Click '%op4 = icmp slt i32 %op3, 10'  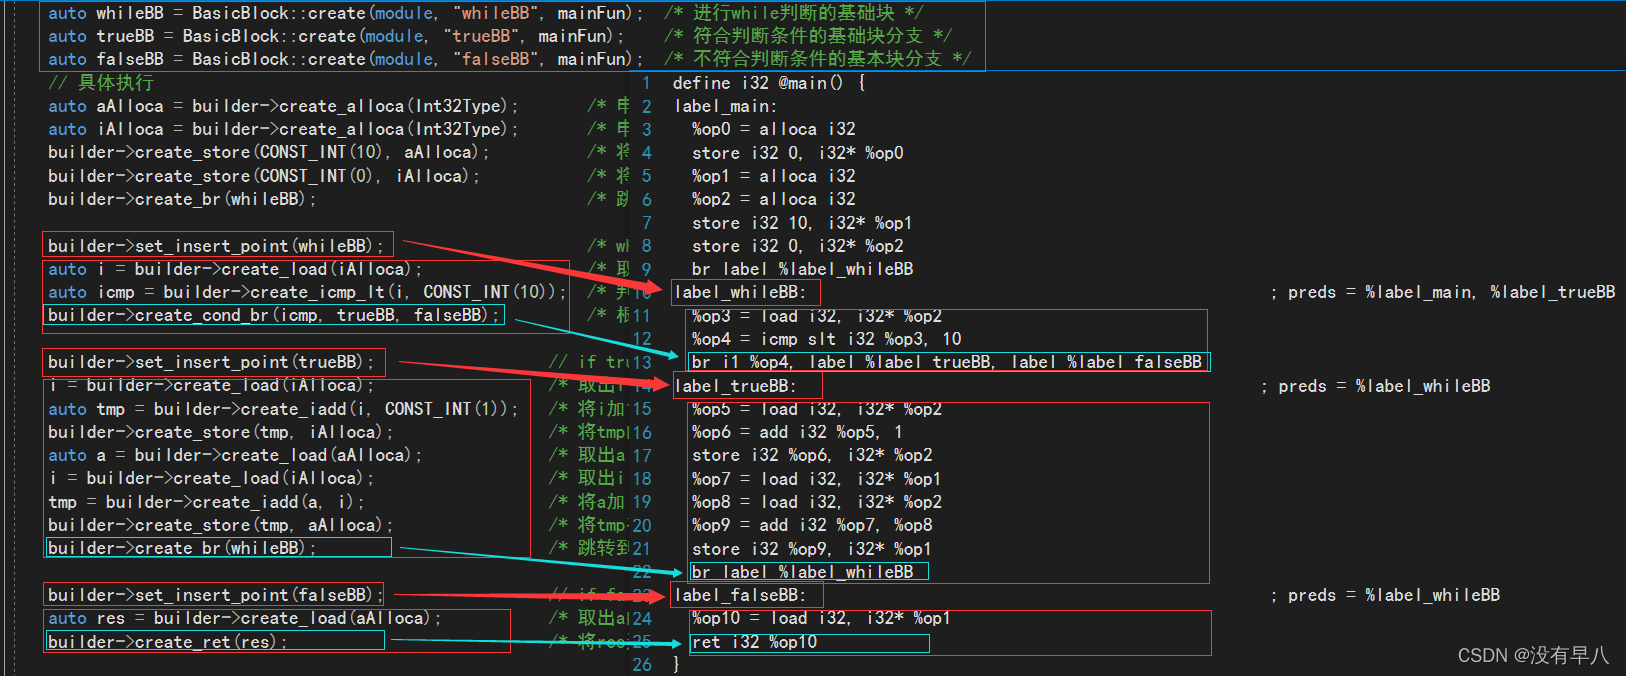826,339
